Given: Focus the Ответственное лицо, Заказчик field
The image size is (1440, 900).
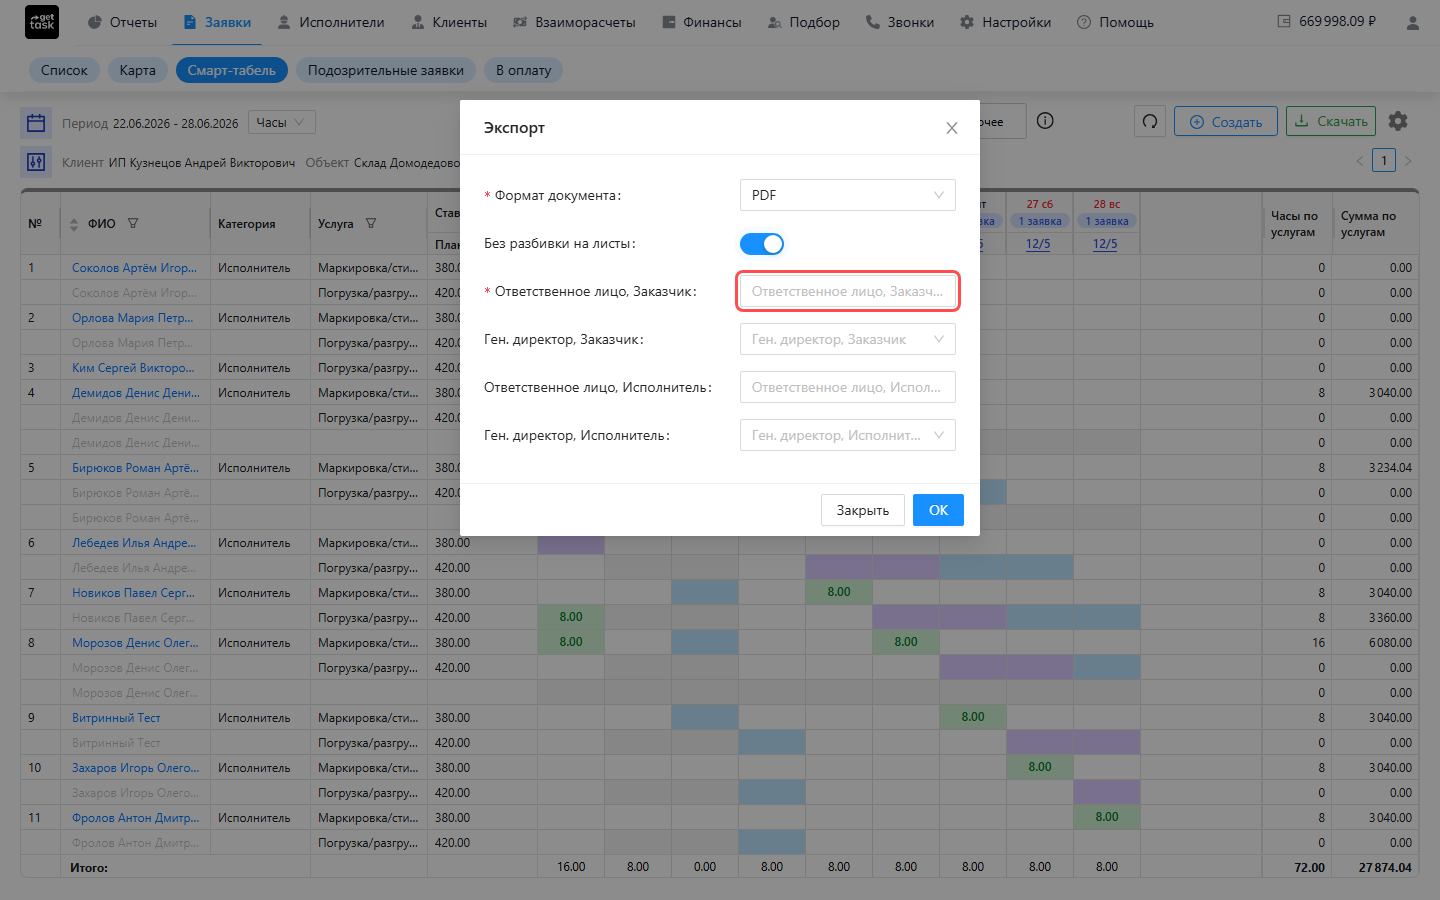Looking at the screenshot, I should (848, 291).
